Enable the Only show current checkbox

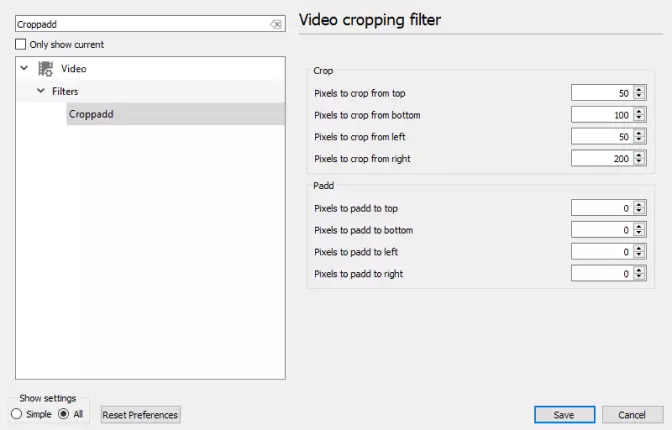pyautogui.click(x=20, y=44)
